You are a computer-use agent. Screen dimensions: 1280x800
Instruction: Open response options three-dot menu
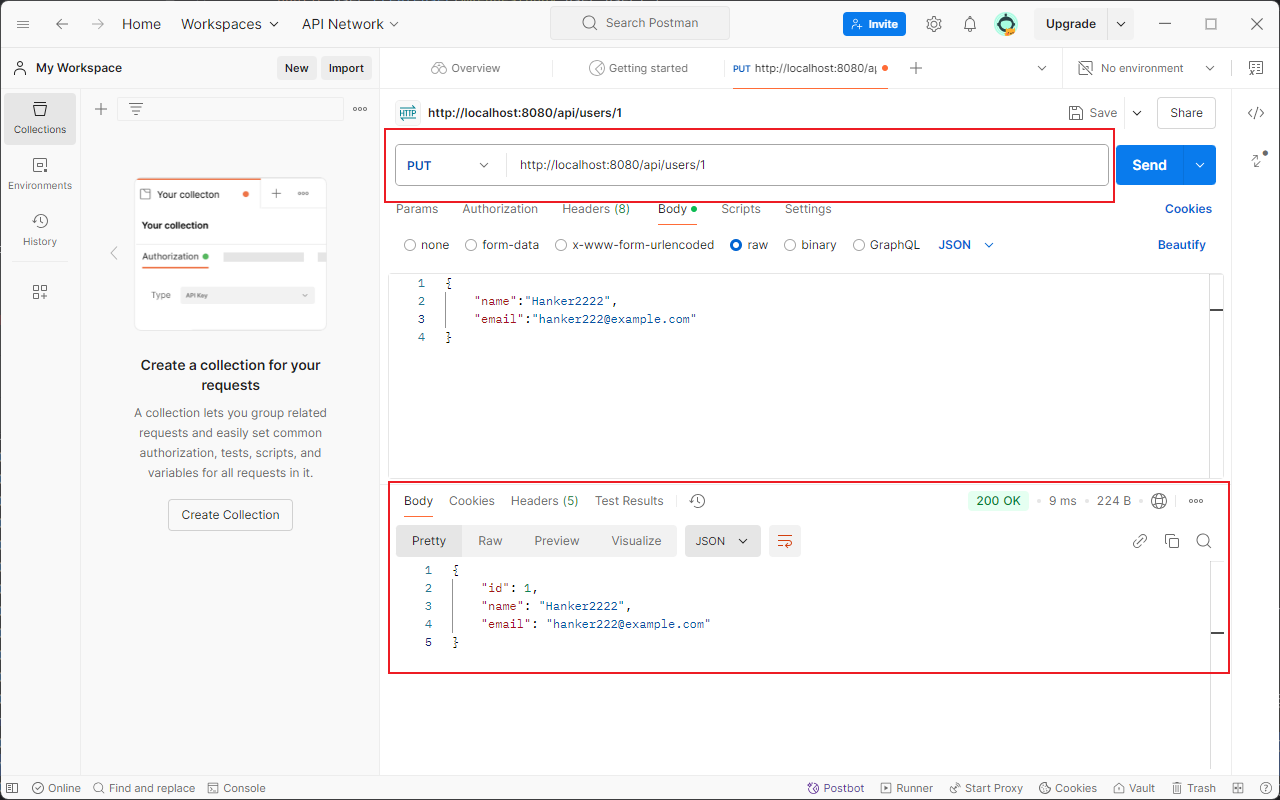[1196, 501]
